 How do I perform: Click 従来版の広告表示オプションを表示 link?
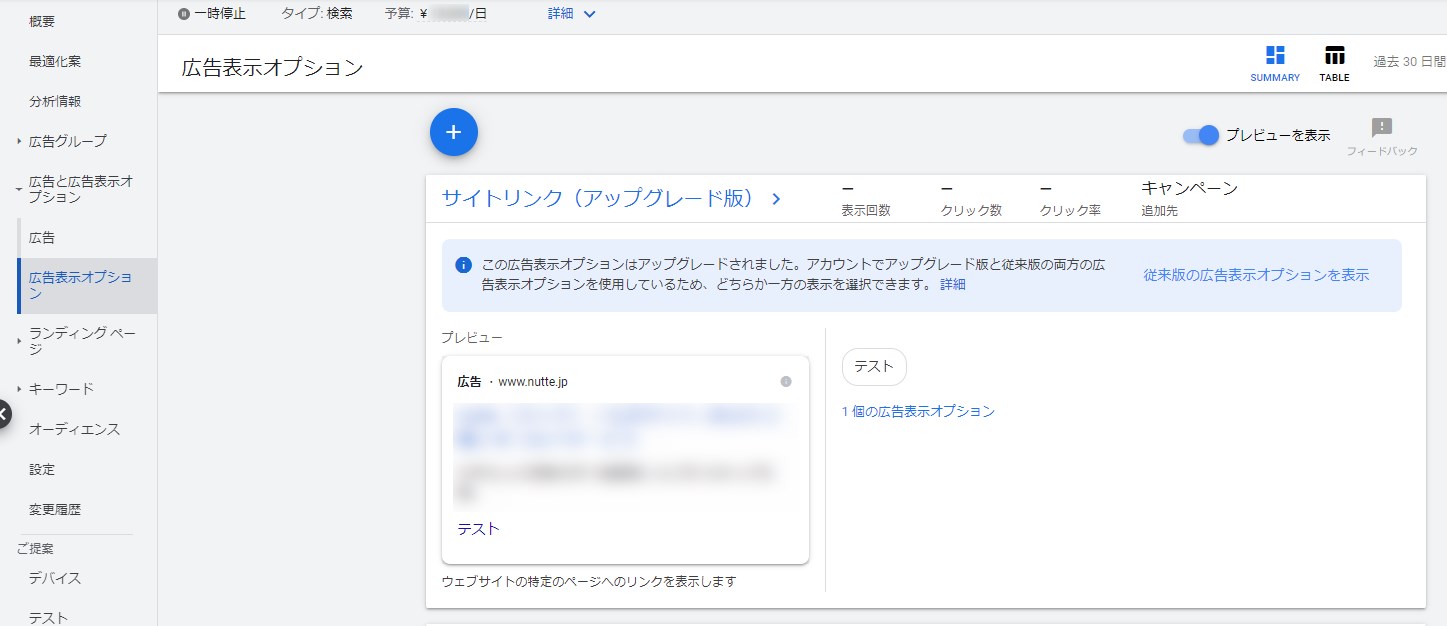coord(1256,275)
